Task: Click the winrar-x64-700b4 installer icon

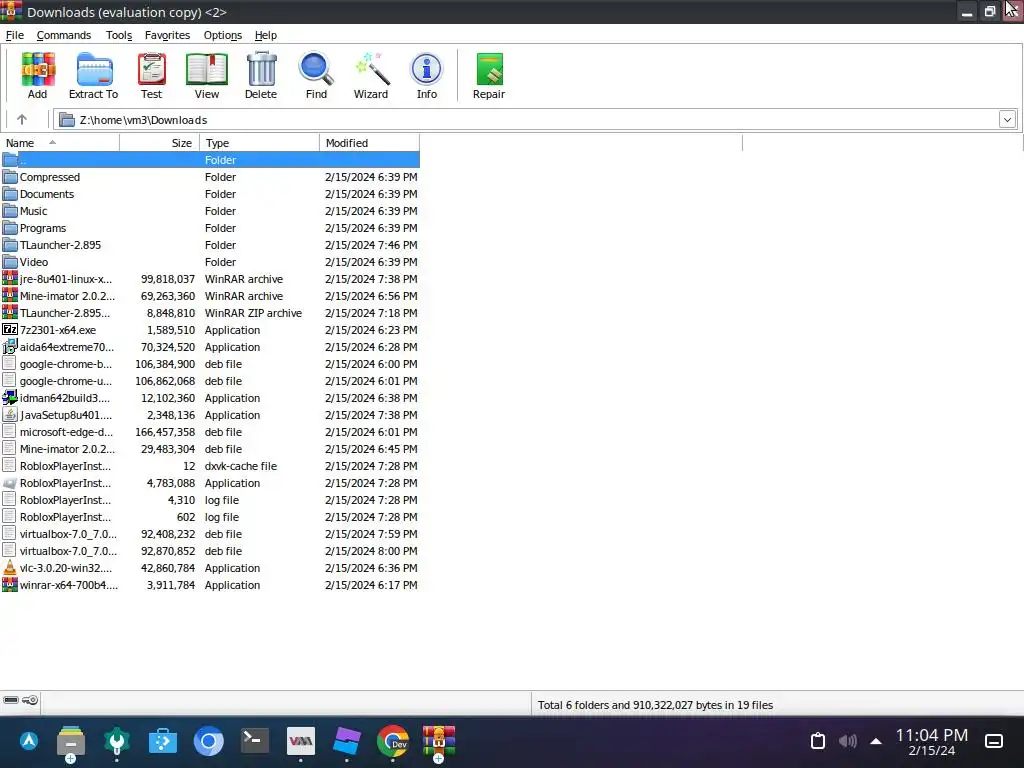Action: pyautogui.click(x=10, y=585)
